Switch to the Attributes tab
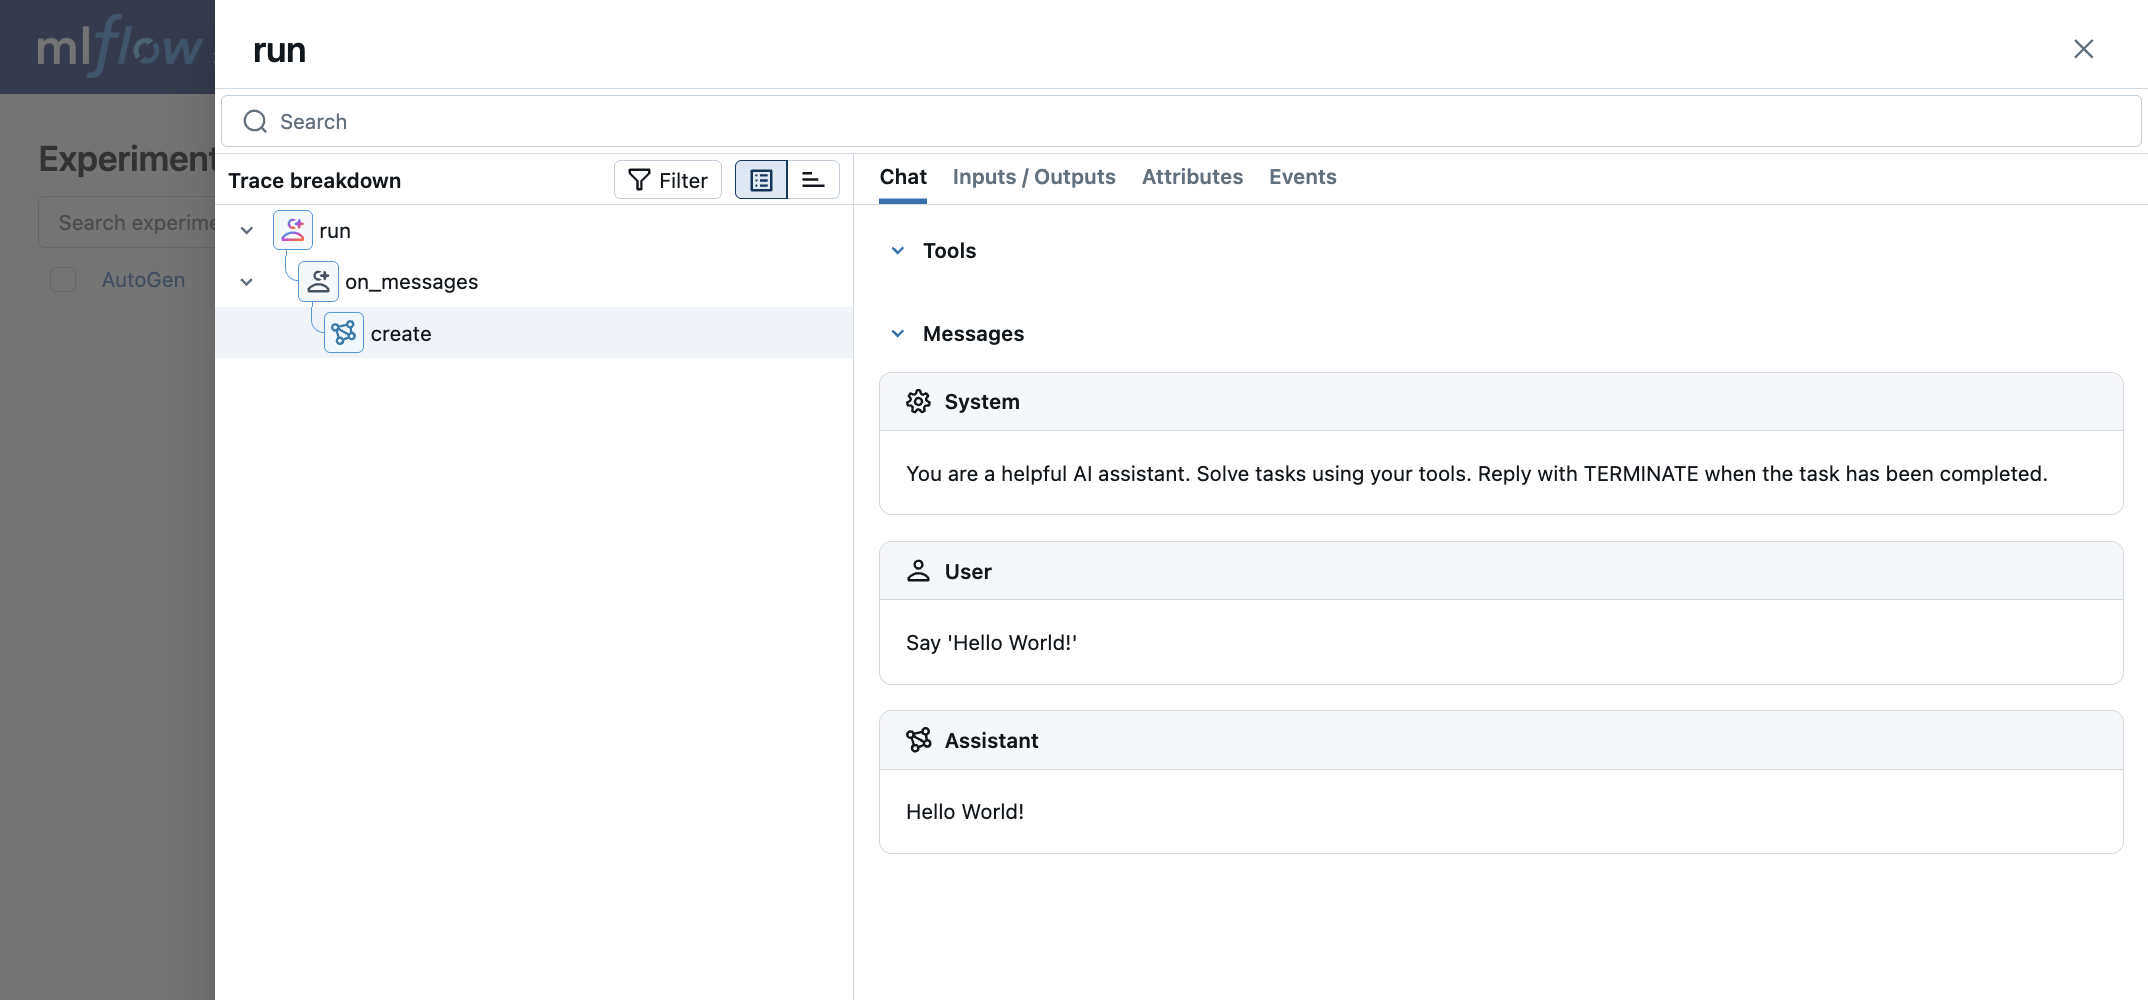The height and width of the screenshot is (1000, 2148). [1192, 176]
